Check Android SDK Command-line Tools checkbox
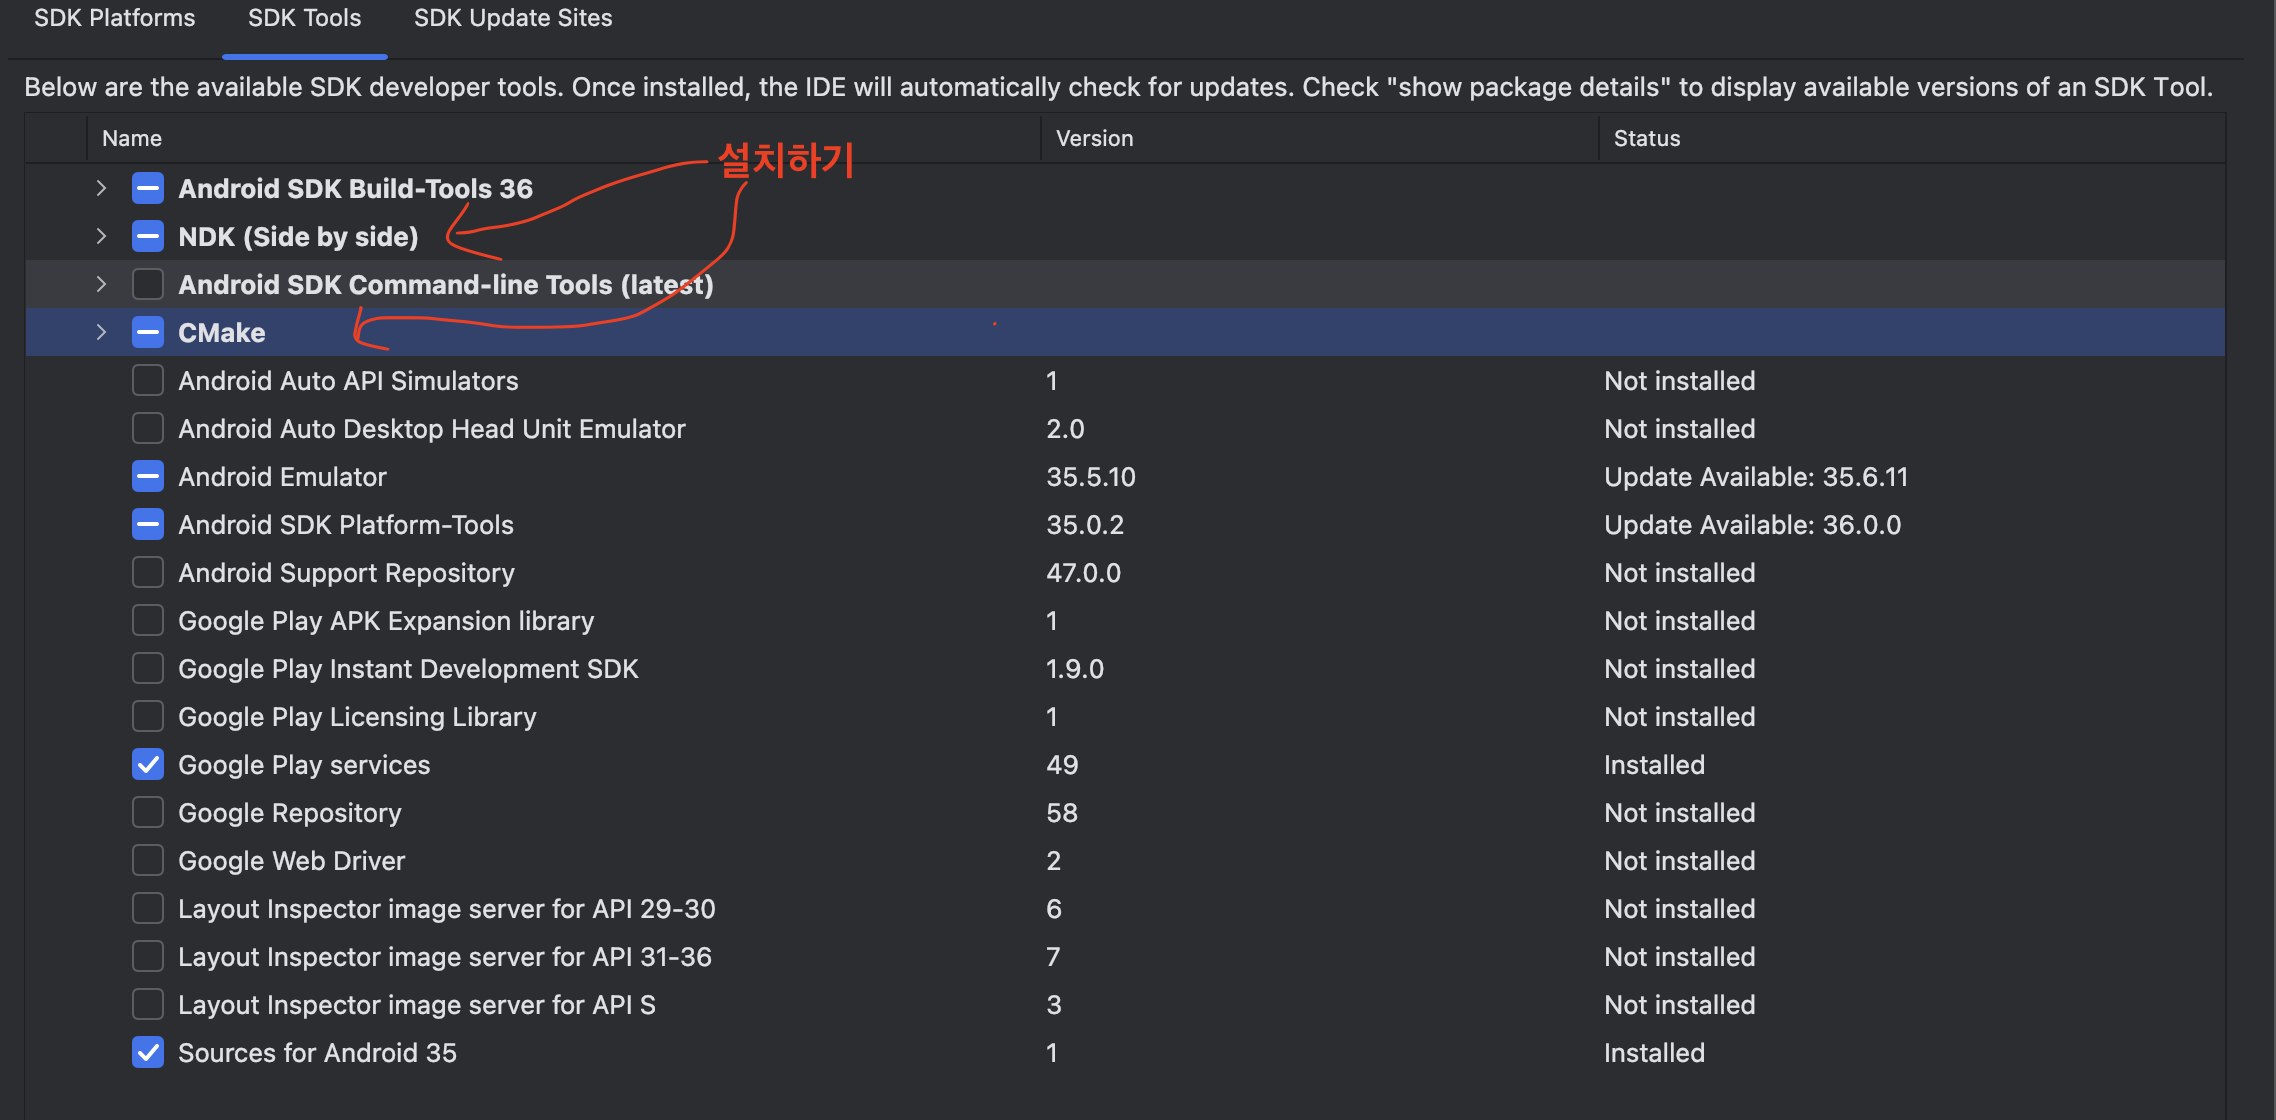 click(148, 284)
